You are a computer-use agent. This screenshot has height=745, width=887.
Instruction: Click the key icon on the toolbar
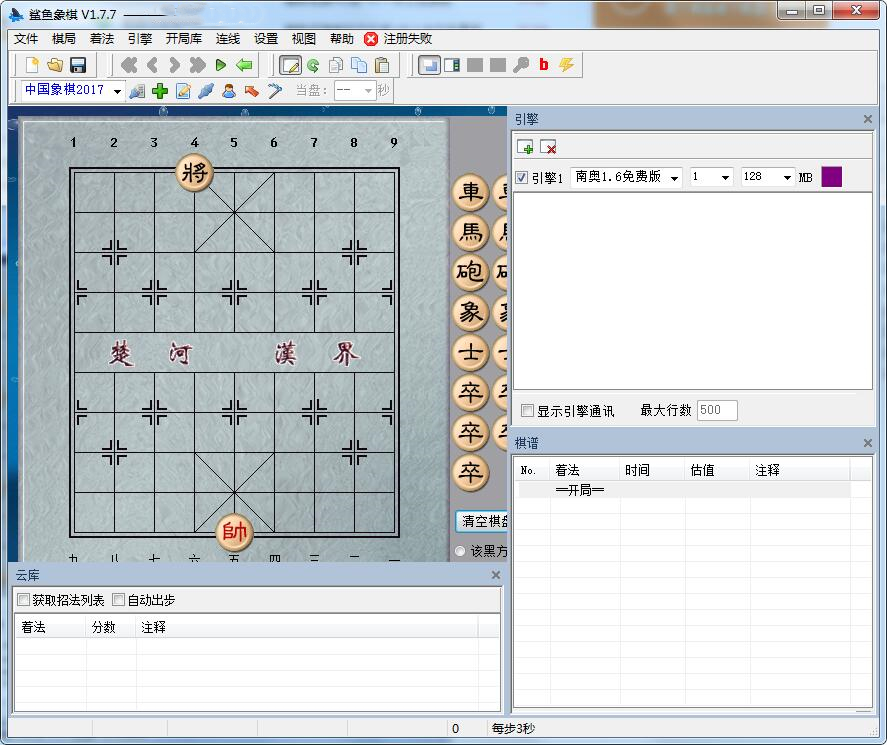point(521,65)
